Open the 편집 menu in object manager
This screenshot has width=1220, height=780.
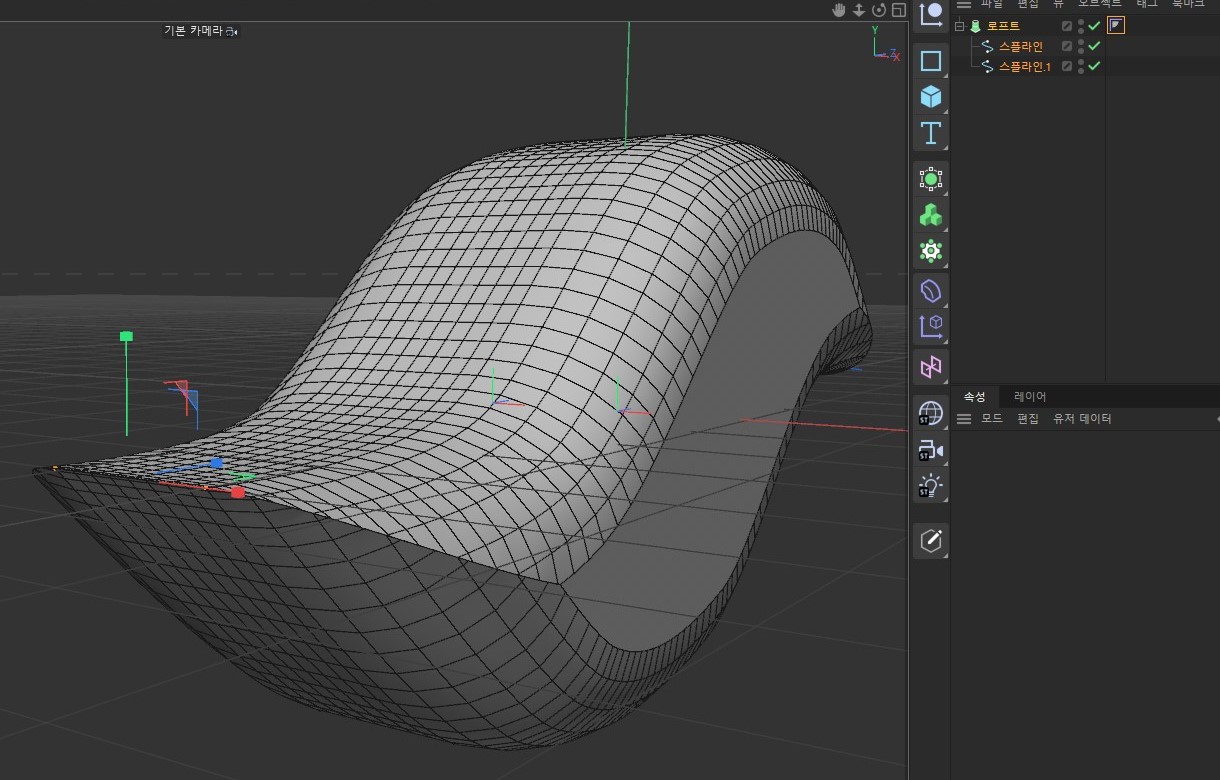[x=1026, y=4]
